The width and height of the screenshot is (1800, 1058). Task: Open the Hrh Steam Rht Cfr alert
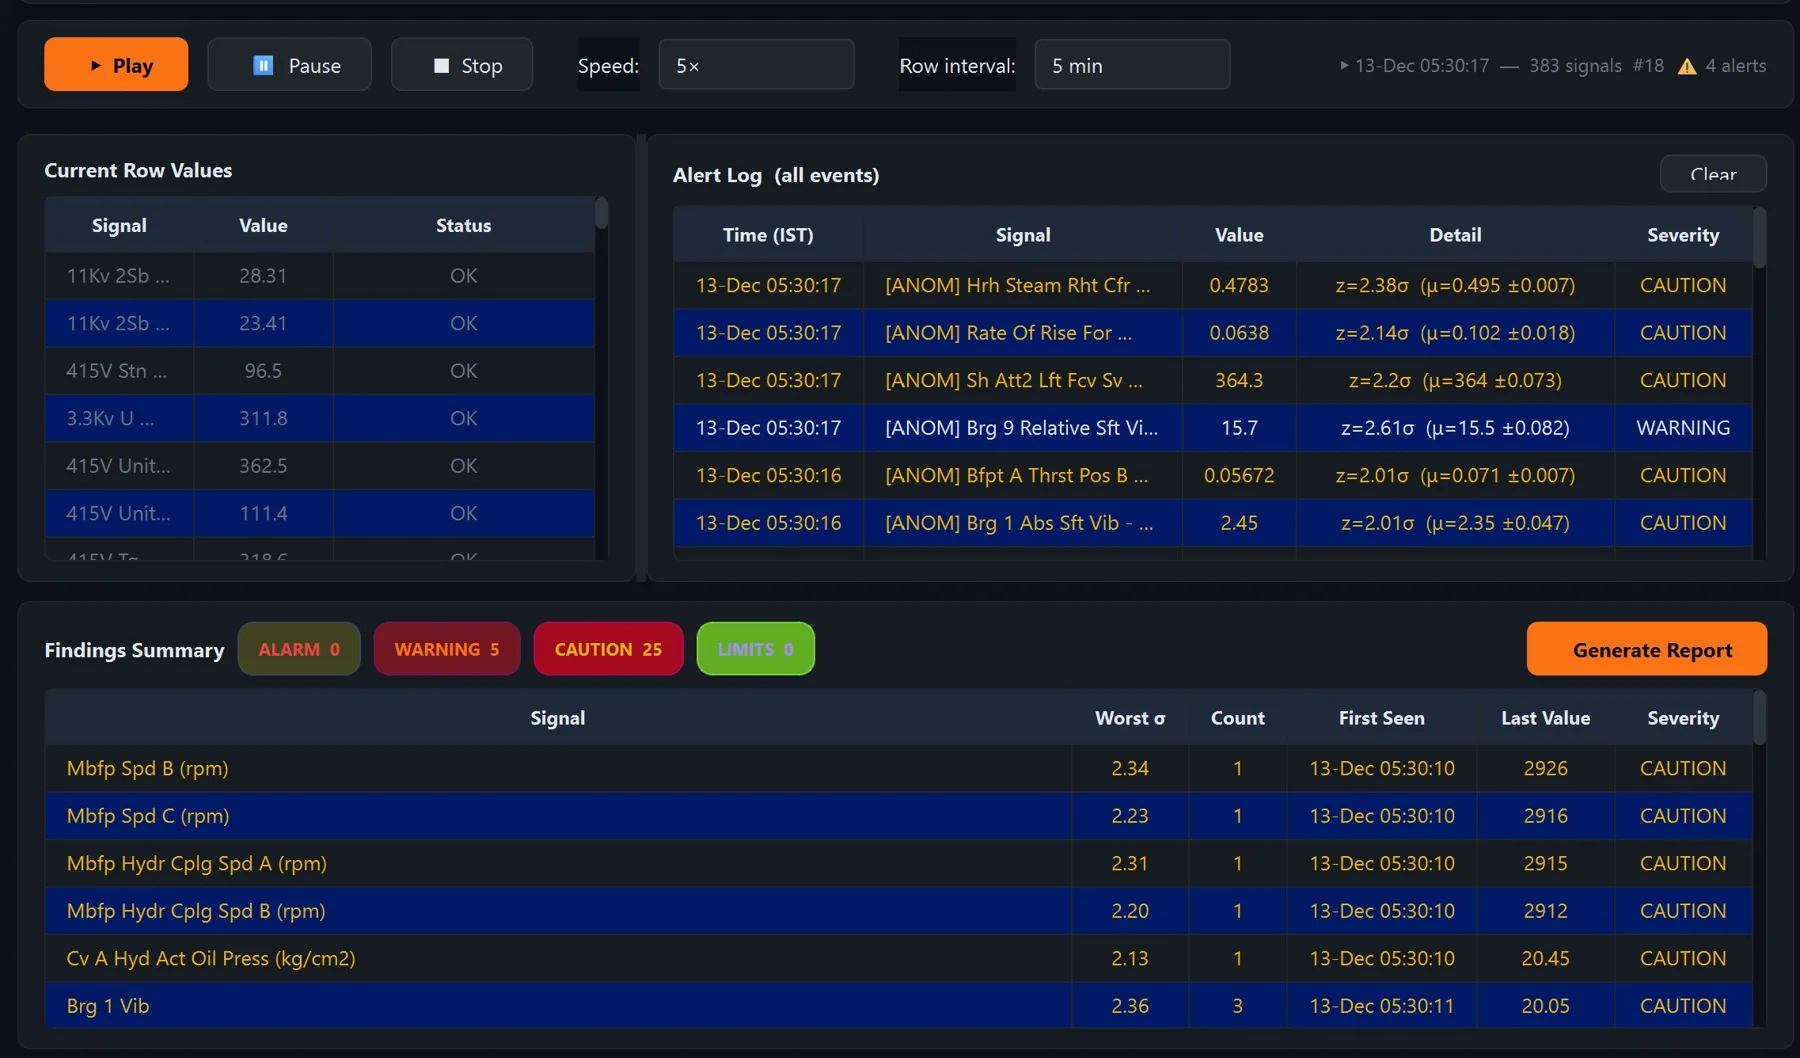(1213, 285)
